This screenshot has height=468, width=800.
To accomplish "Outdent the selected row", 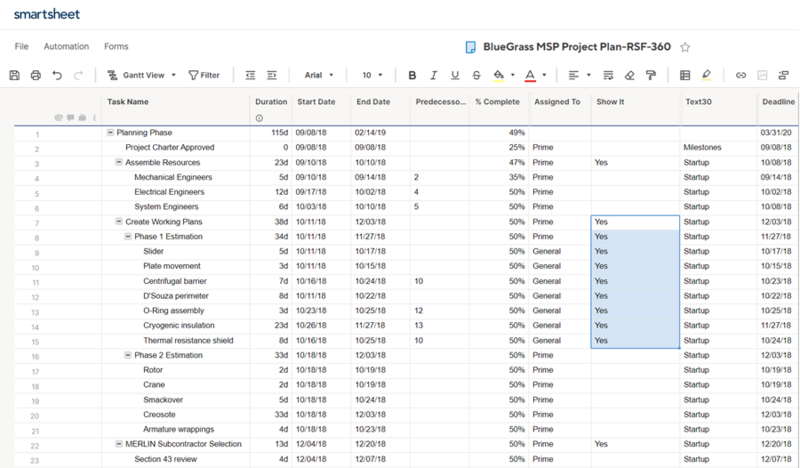I will tap(250, 75).
